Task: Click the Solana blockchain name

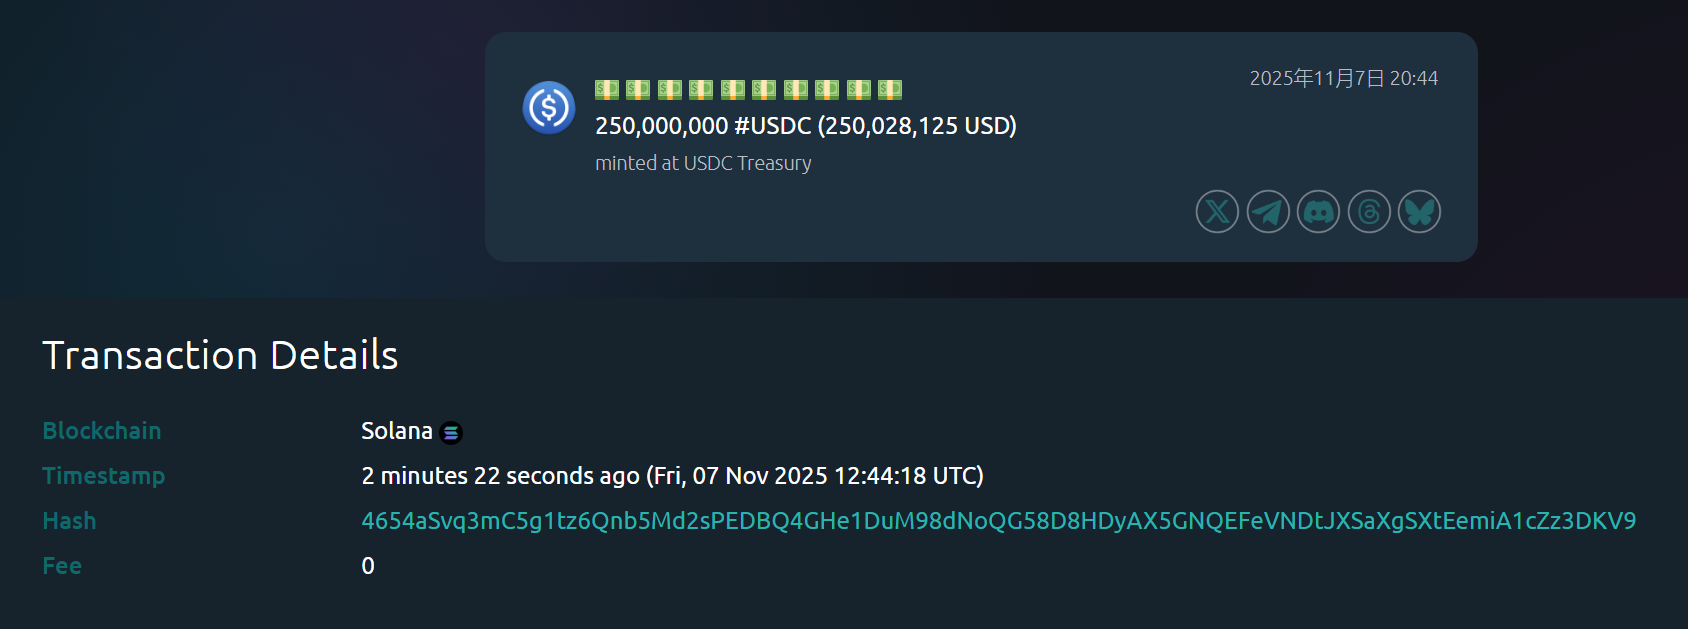Action: (396, 431)
